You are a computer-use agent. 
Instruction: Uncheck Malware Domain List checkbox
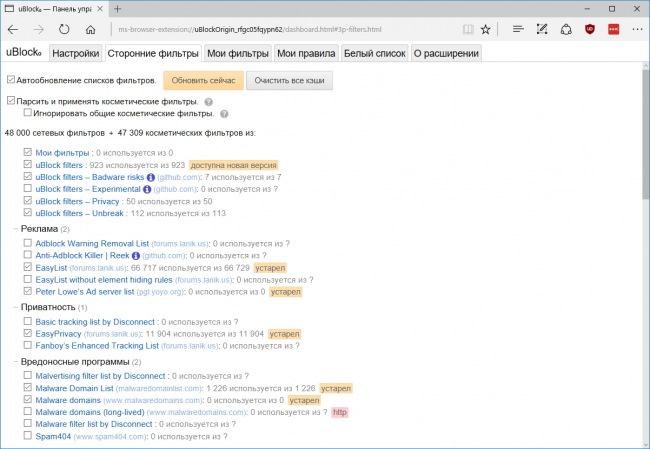pyautogui.click(x=27, y=387)
